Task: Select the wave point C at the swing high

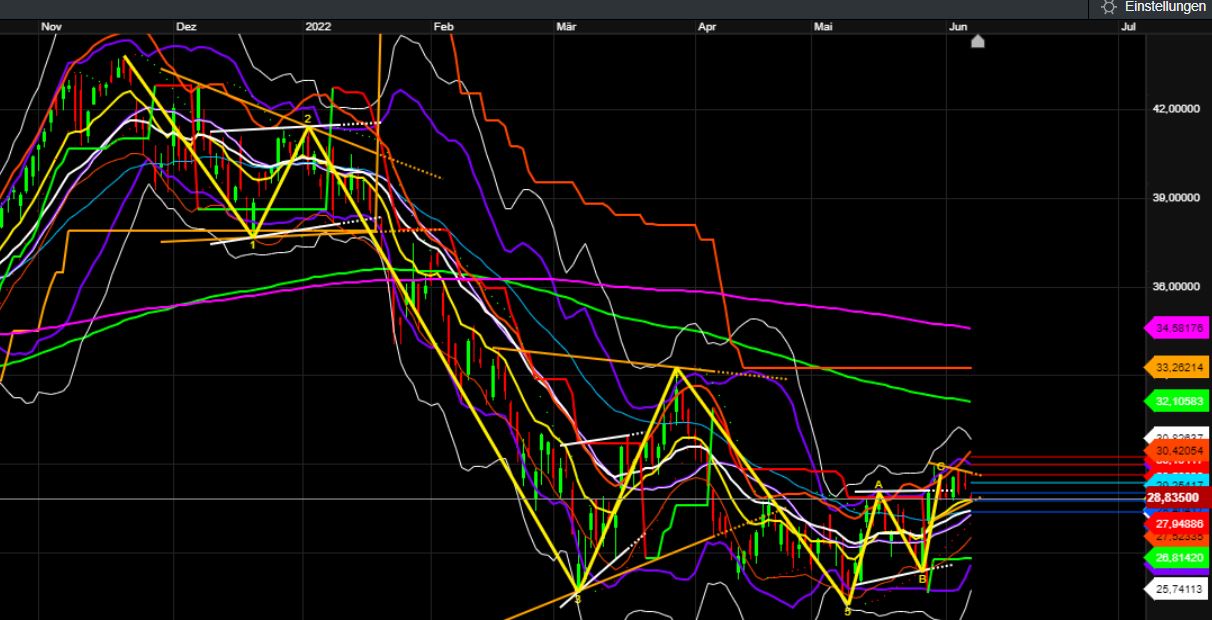Action: [x=940, y=466]
